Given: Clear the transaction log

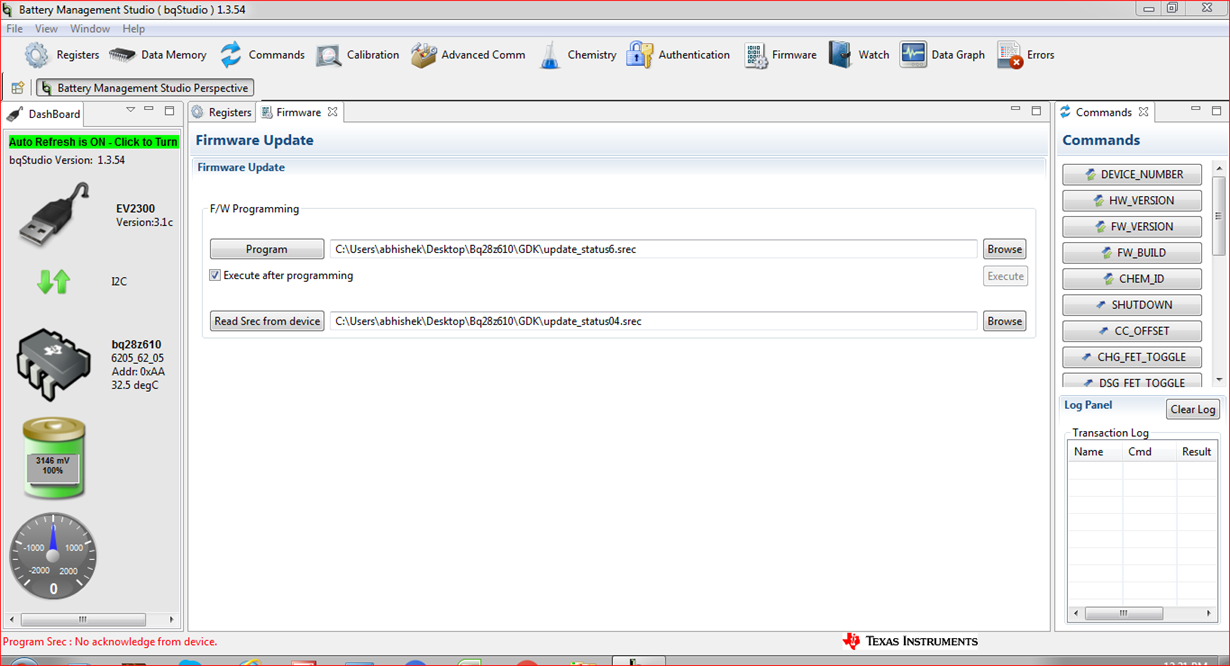Looking at the screenshot, I should tap(1193, 409).
